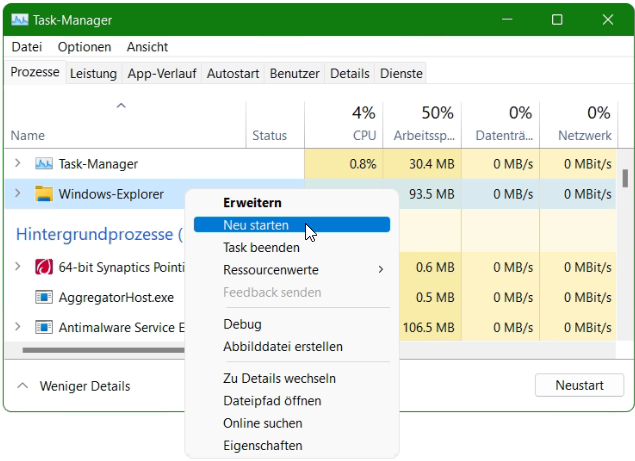This screenshot has width=635, height=461.
Task: Expand the Task-Manager process row
Action: tap(17, 163)
